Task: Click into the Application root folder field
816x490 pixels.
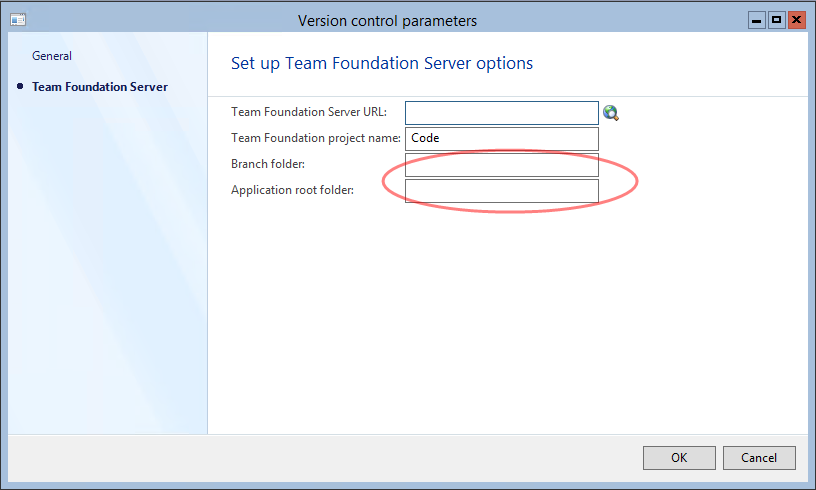Action: tap(501, 191)
